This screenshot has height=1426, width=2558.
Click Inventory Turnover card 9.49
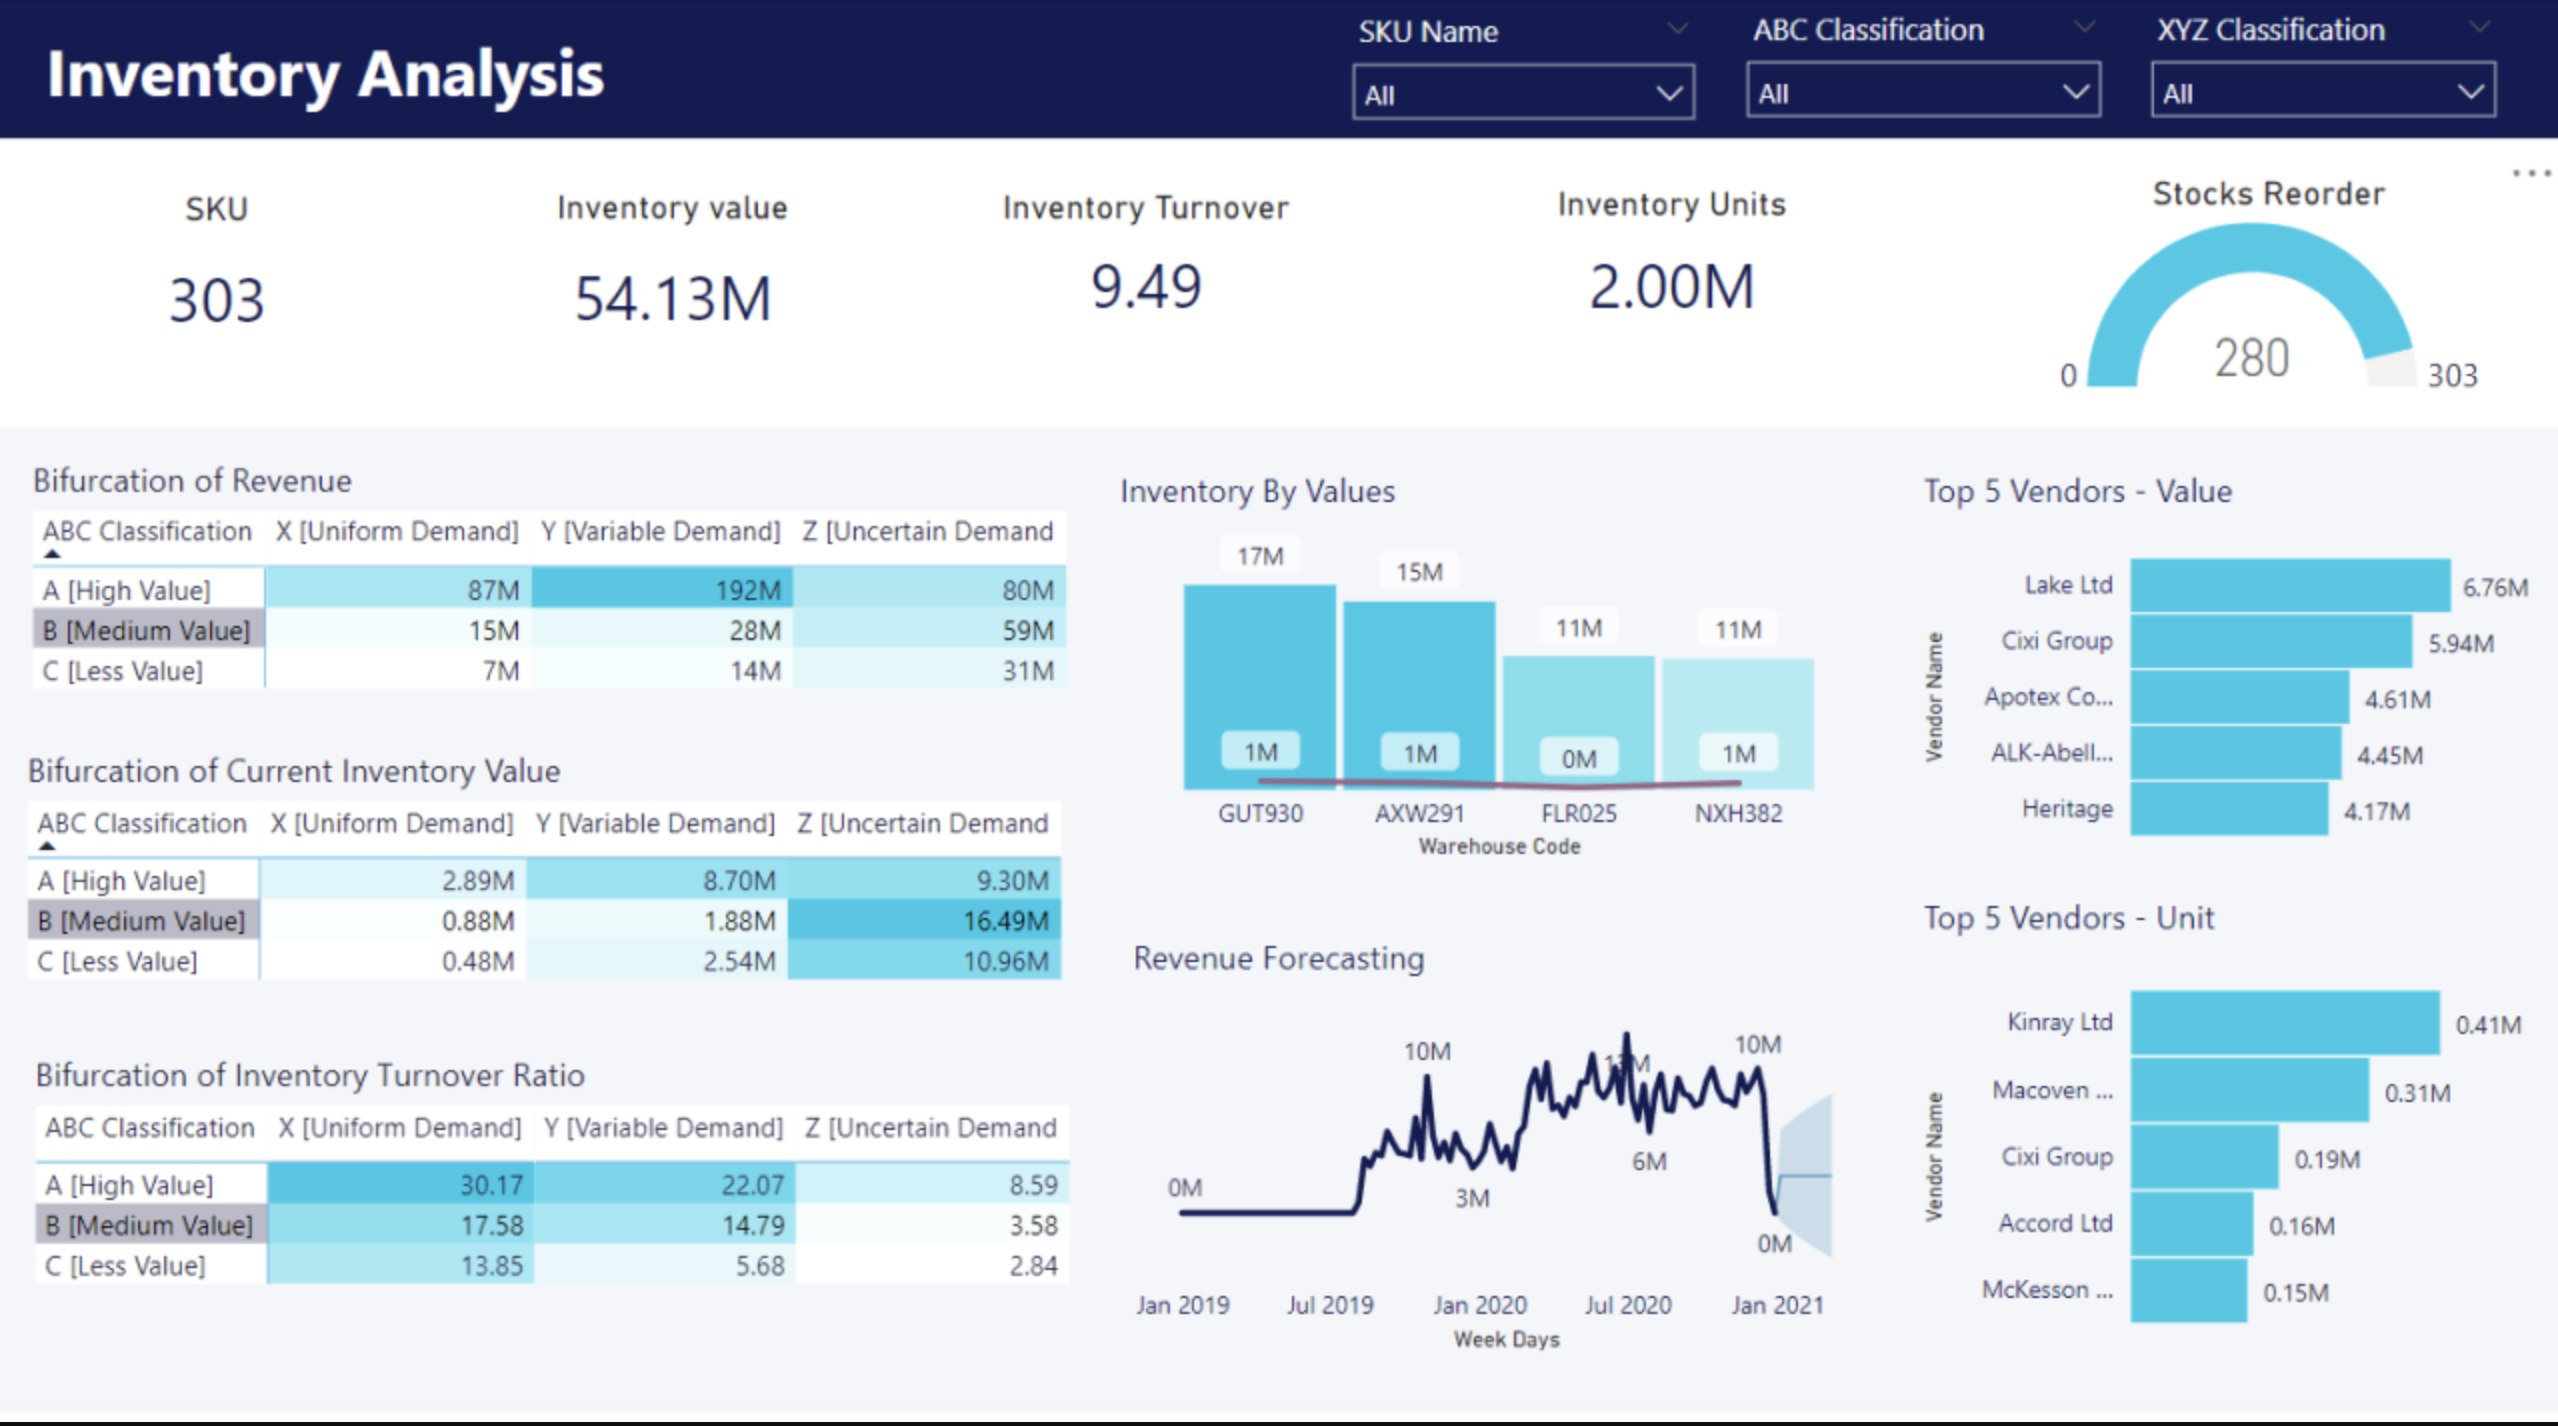tap(1146, 287)
